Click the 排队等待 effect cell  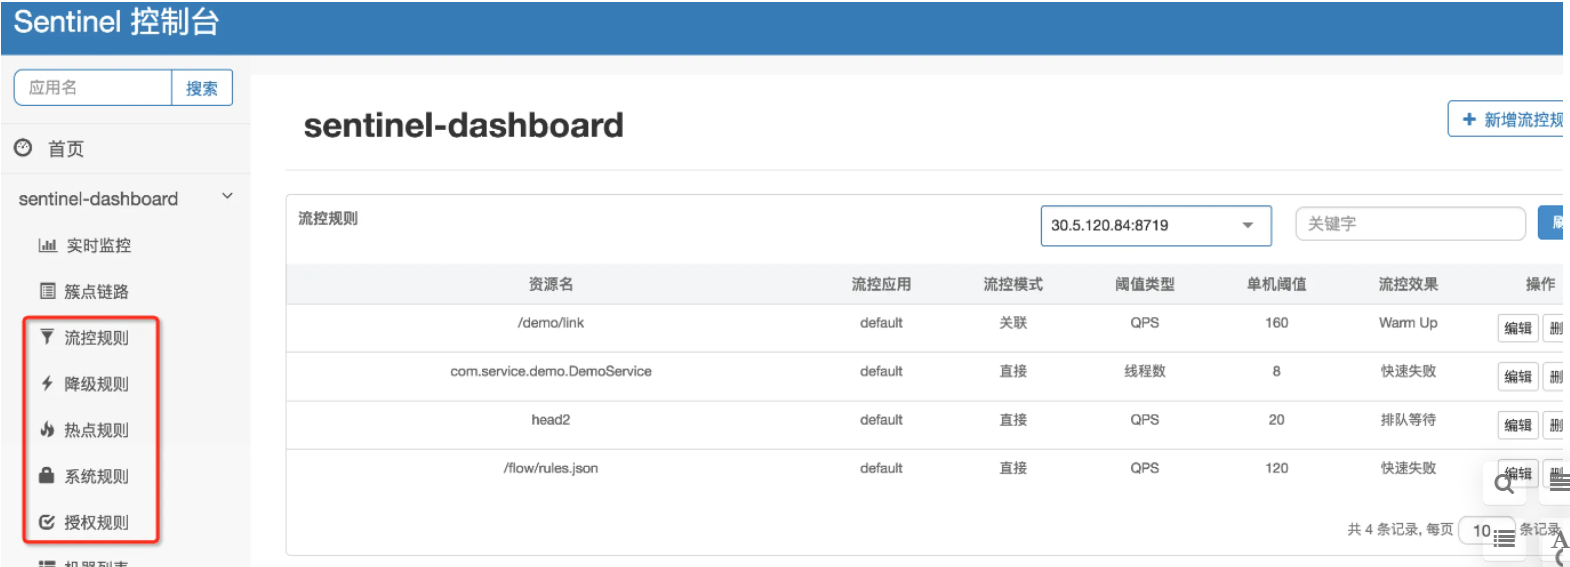click(x=1408, y=420)
